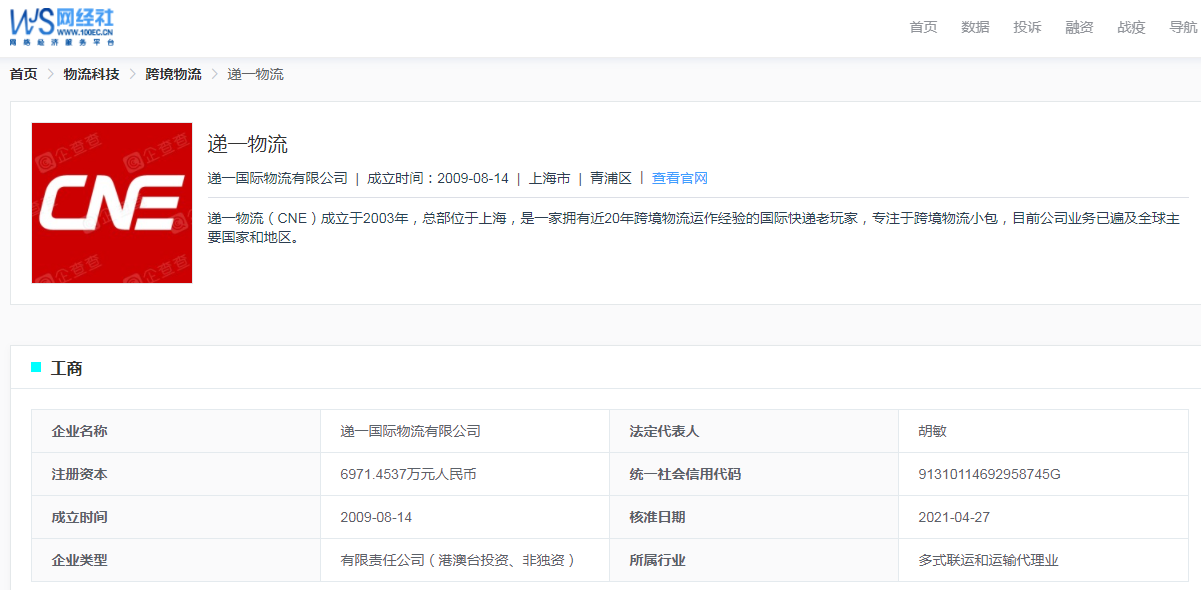Select the 战疫 navigation item
Screen dimensions: 1201x590
tap(1131, 27)
